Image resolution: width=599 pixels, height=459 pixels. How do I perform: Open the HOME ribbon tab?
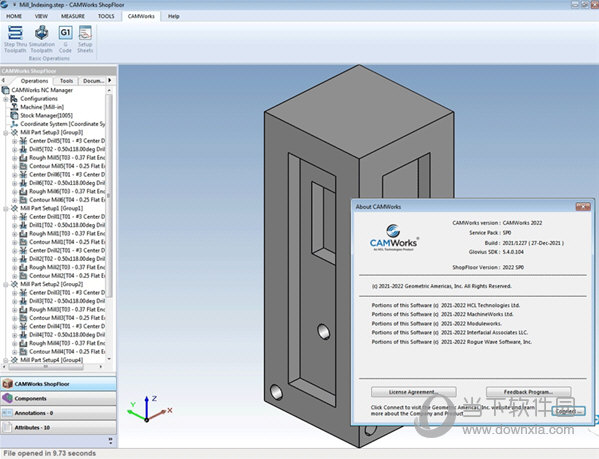click(x=14, y=16)
